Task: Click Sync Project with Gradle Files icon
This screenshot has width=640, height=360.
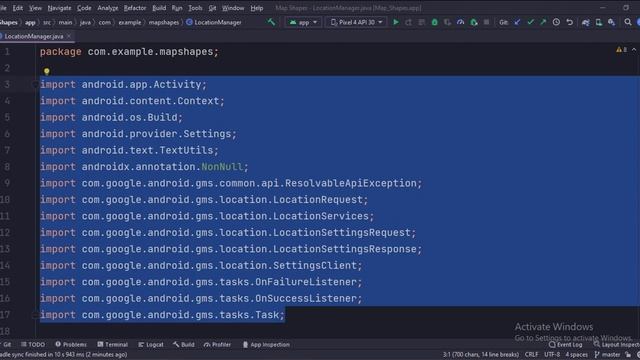Action: pos(586,22)
